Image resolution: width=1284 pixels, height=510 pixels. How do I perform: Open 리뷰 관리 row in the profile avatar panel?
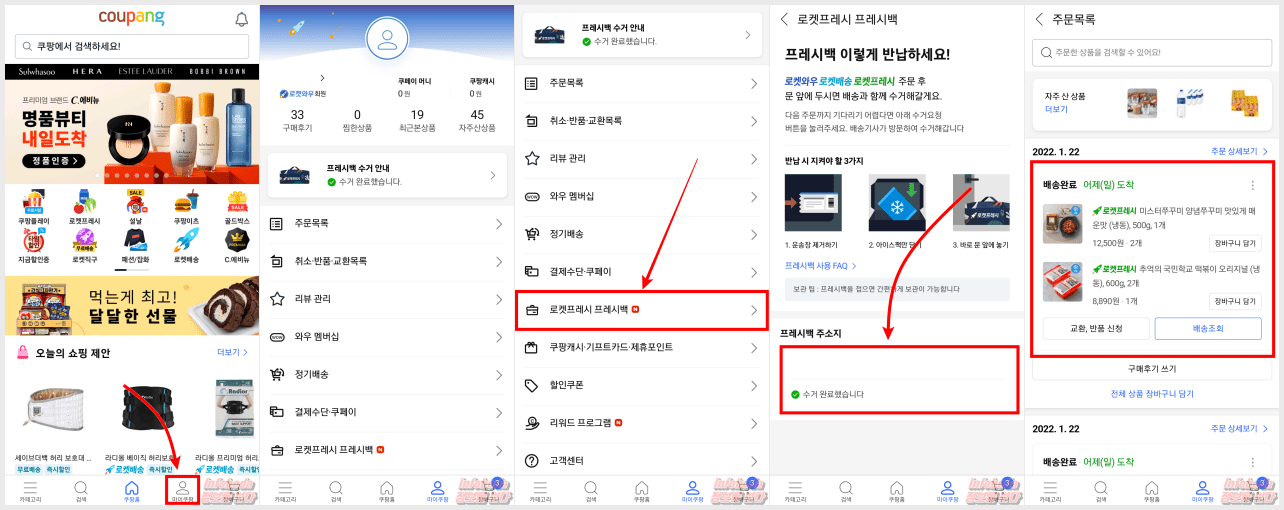pos(386,299)
